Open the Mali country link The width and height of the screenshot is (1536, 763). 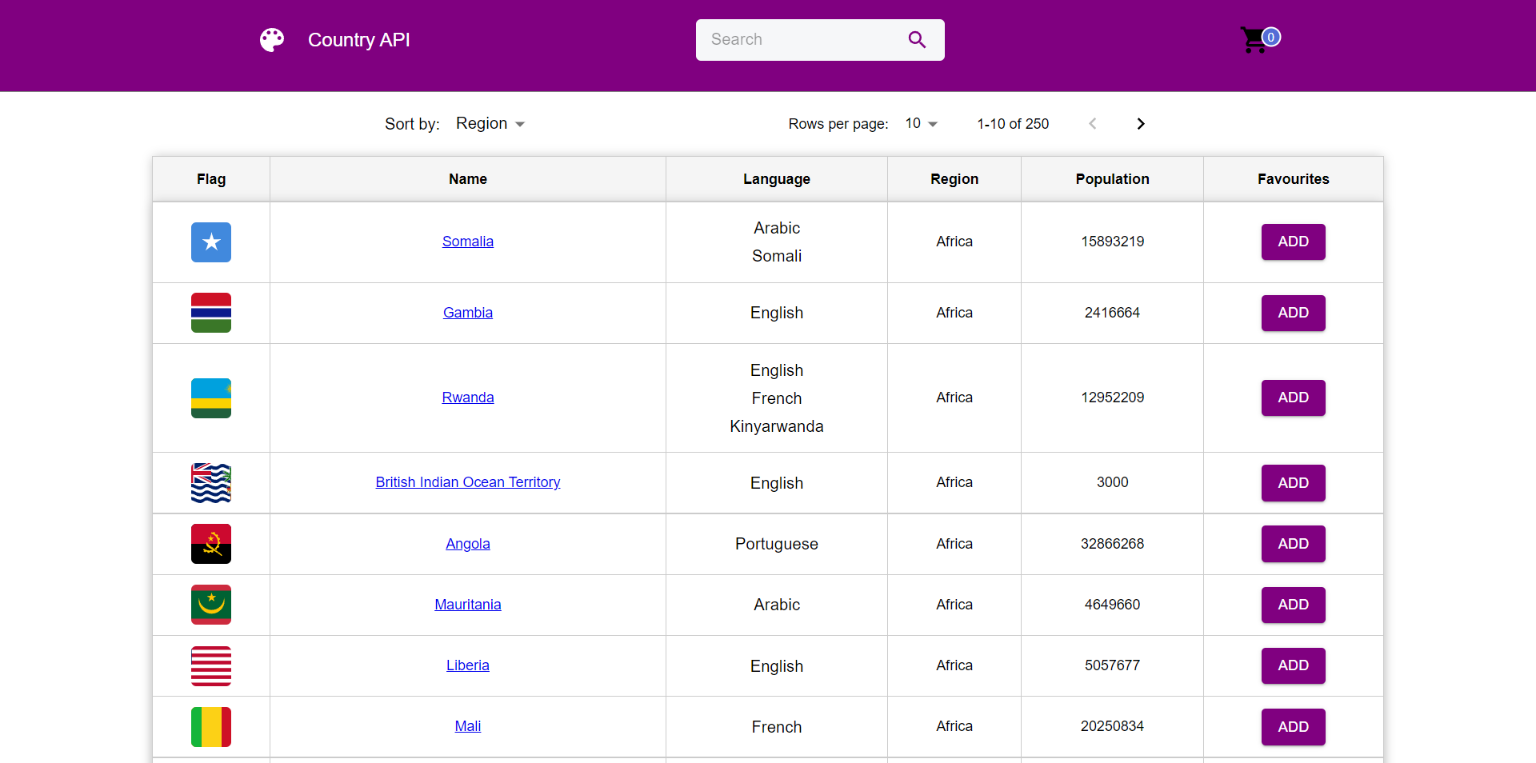(x=468, y=726)
